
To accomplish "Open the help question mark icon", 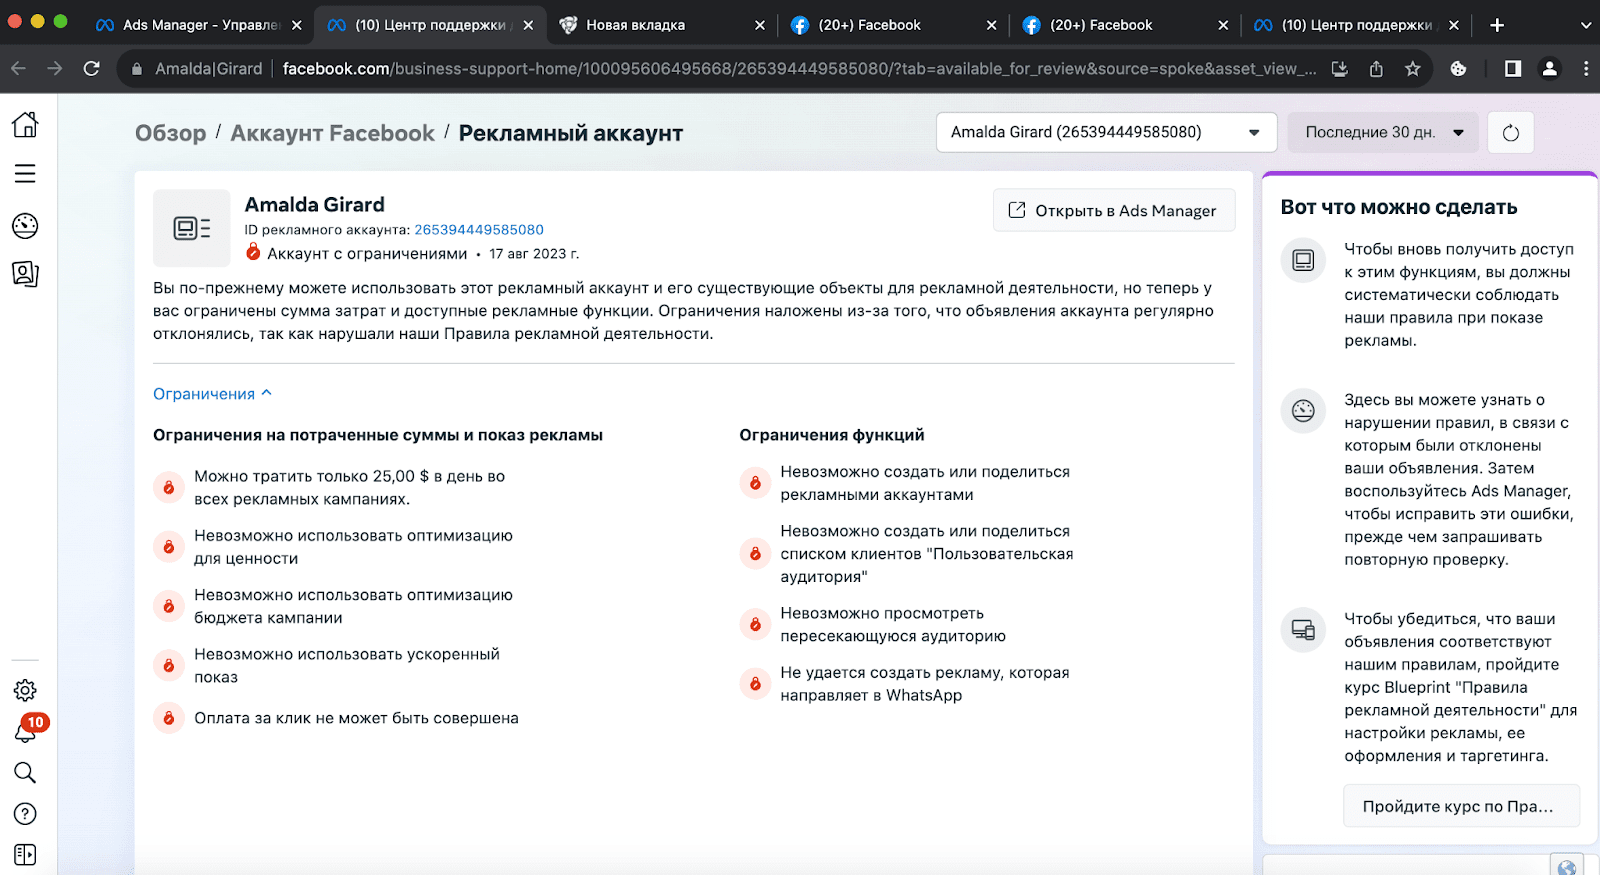I will (25, 814).
